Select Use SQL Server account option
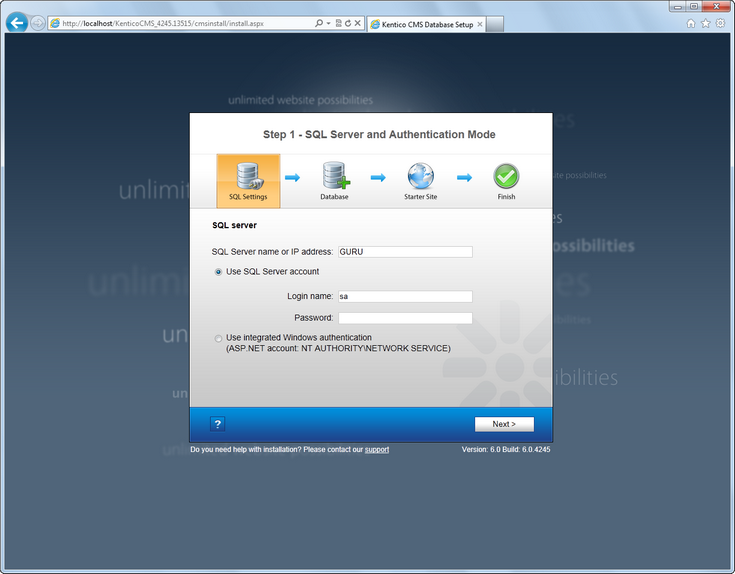Screen dimensions: 735x574 (219, 272)
